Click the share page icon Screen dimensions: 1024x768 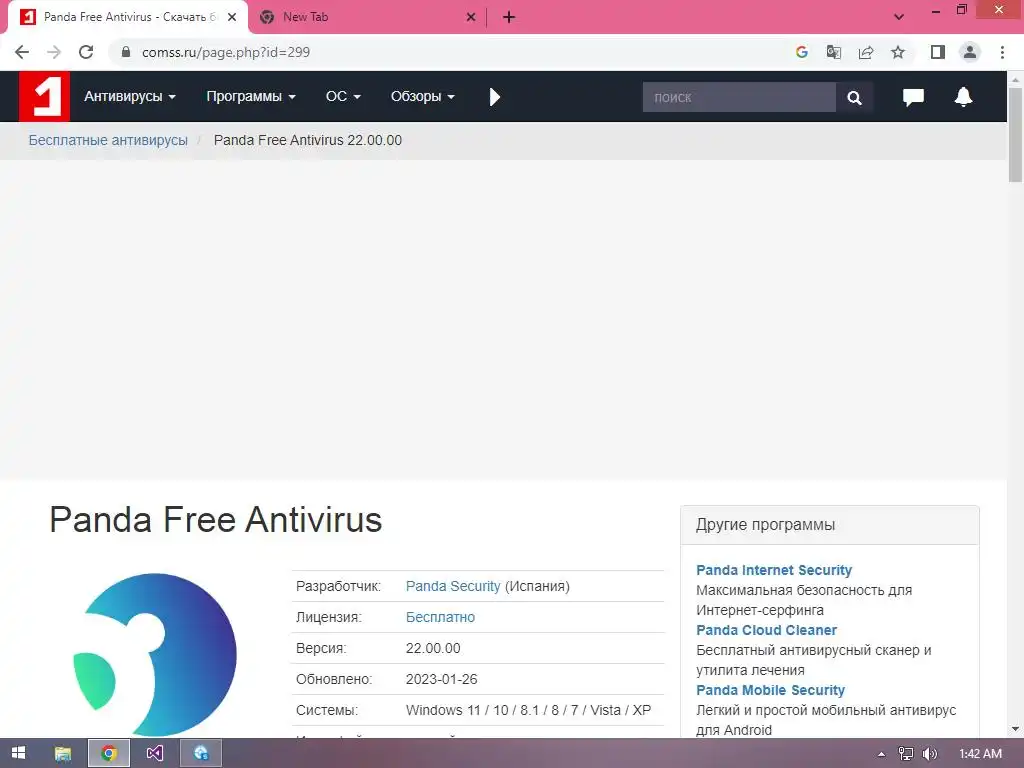pos(866,52)
